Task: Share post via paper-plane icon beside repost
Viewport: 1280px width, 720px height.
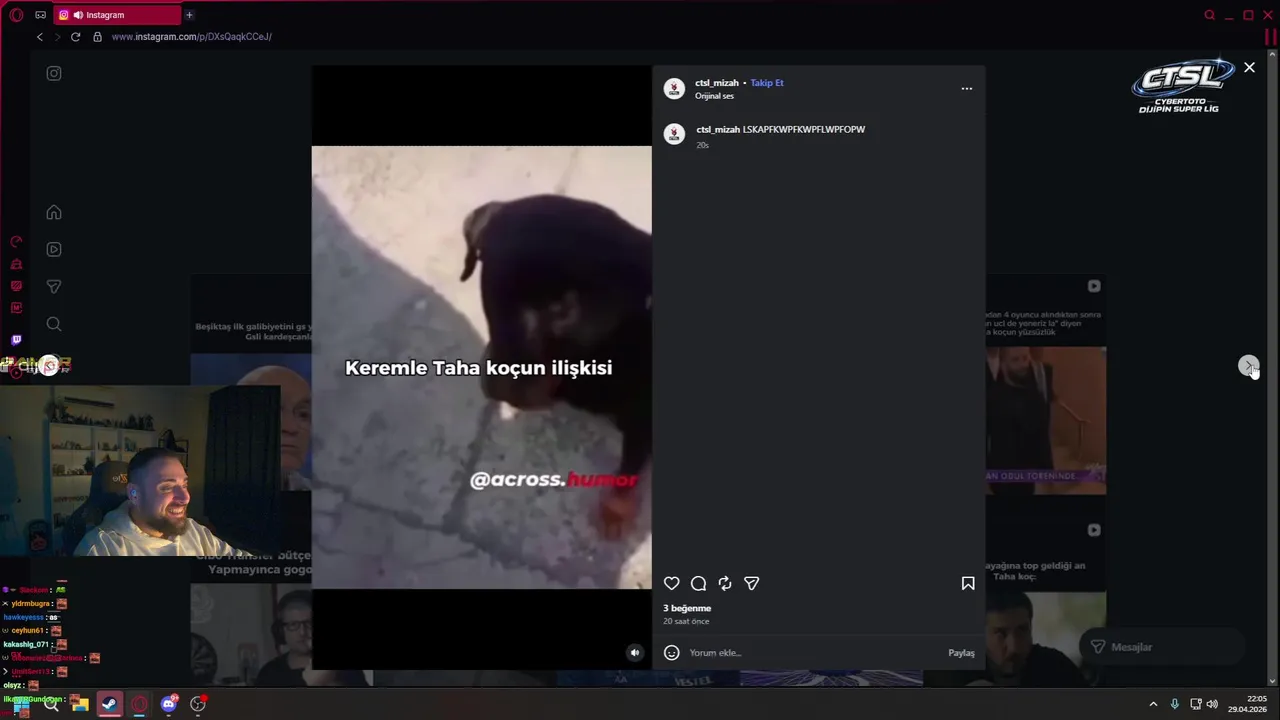Action: 751,583
